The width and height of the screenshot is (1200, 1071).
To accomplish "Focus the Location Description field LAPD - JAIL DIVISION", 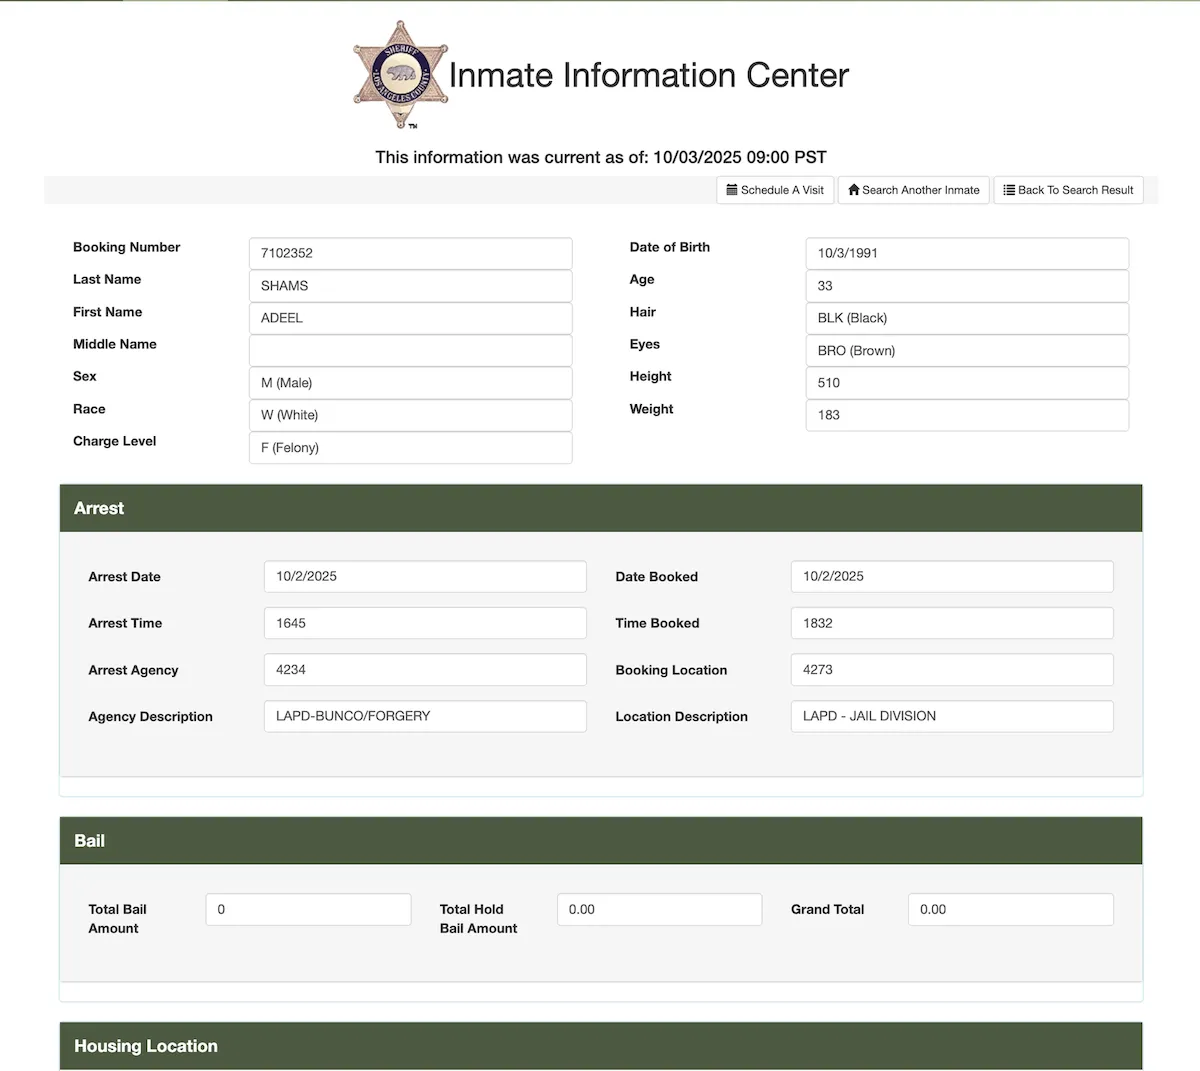I will click(x=951, y=716).
